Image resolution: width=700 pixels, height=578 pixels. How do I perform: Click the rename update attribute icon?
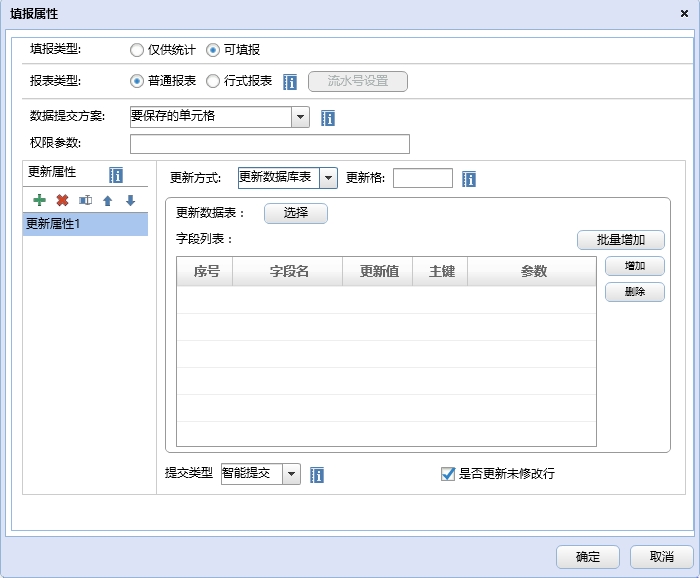pyautogui.click(x=85, y=200)
